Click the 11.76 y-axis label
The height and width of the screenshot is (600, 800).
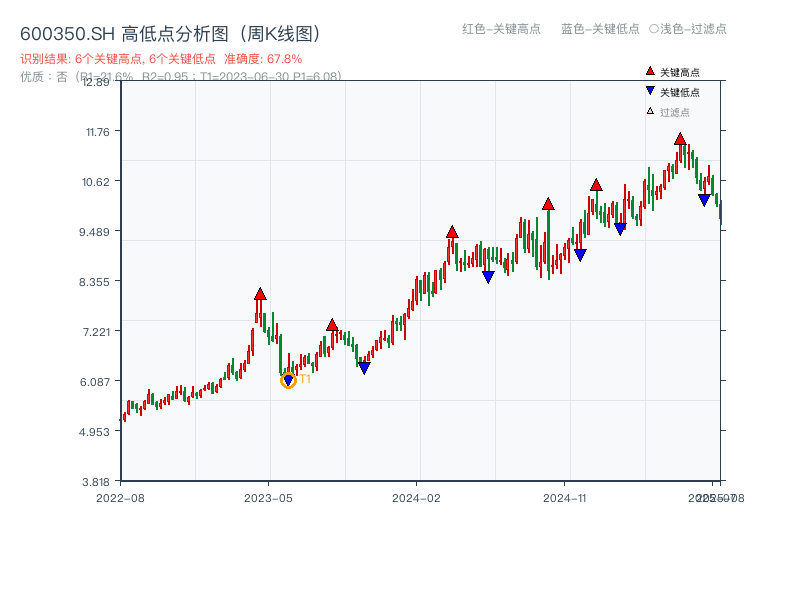pyautogui.click(x=97, y=132)
